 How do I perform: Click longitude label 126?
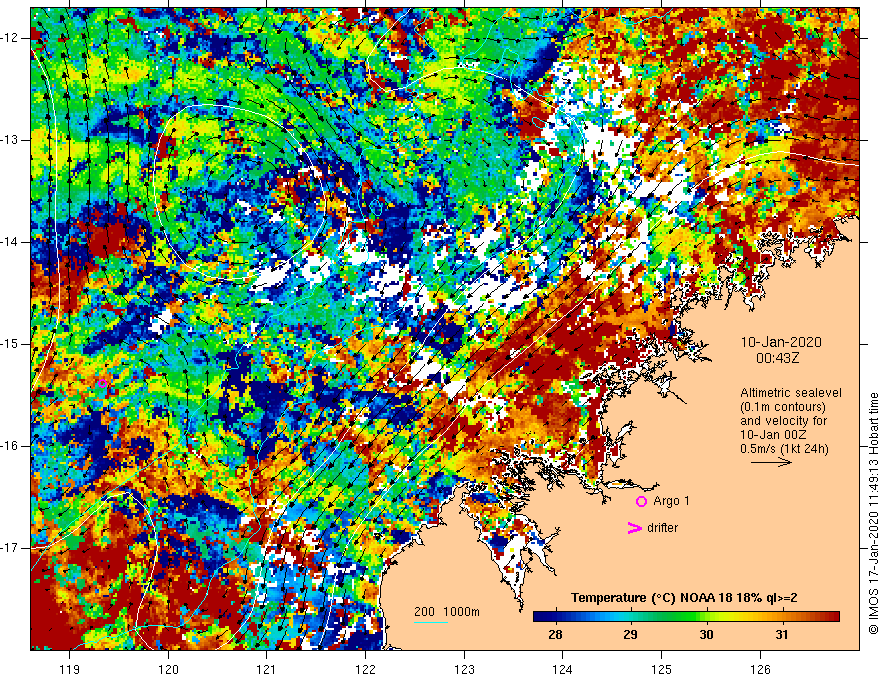click(760, 669)
